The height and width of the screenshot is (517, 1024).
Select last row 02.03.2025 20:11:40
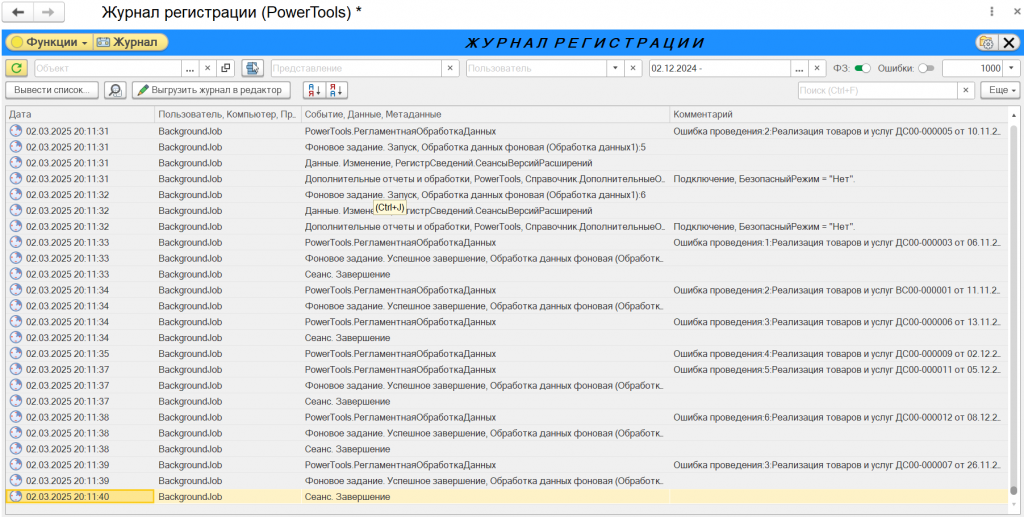tap(507, 497)
